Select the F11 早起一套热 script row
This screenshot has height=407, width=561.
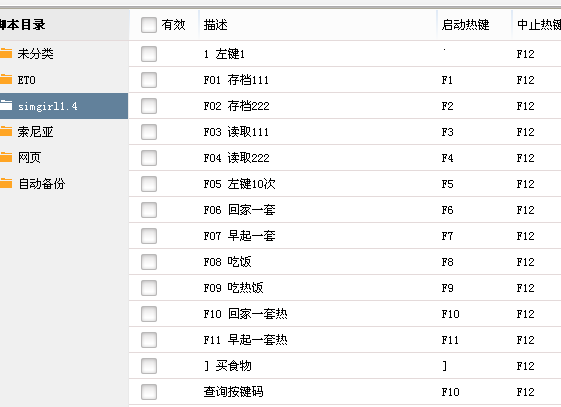[345, 340]
